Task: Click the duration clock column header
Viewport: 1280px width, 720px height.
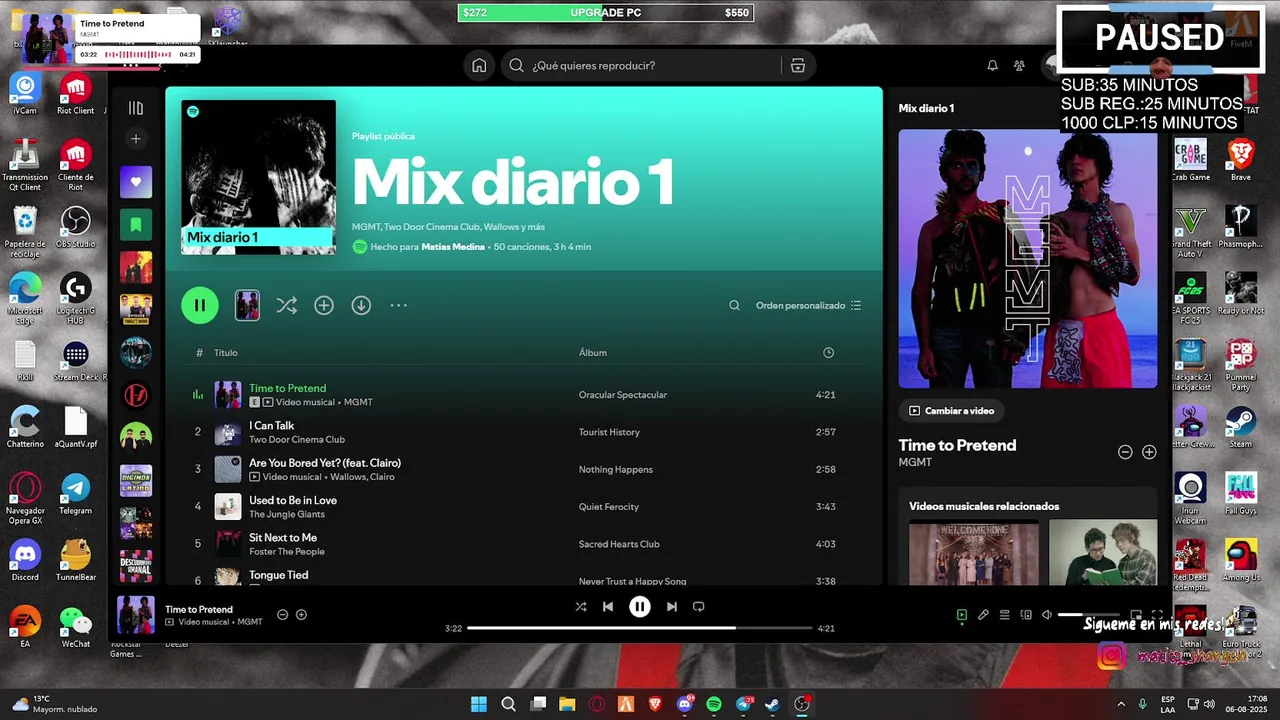Action: (x=828, y=353)
